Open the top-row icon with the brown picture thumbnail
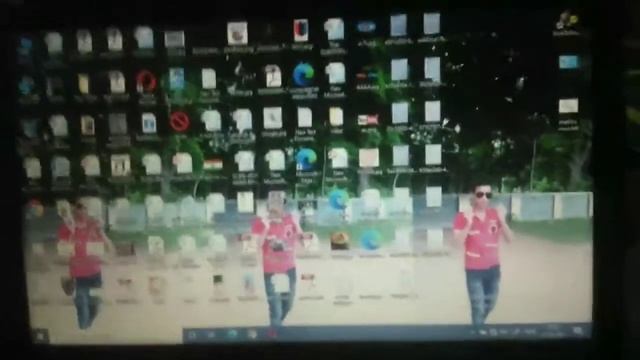Image resolution: width=640 pixels, height=360 pixels. (238, 33)
